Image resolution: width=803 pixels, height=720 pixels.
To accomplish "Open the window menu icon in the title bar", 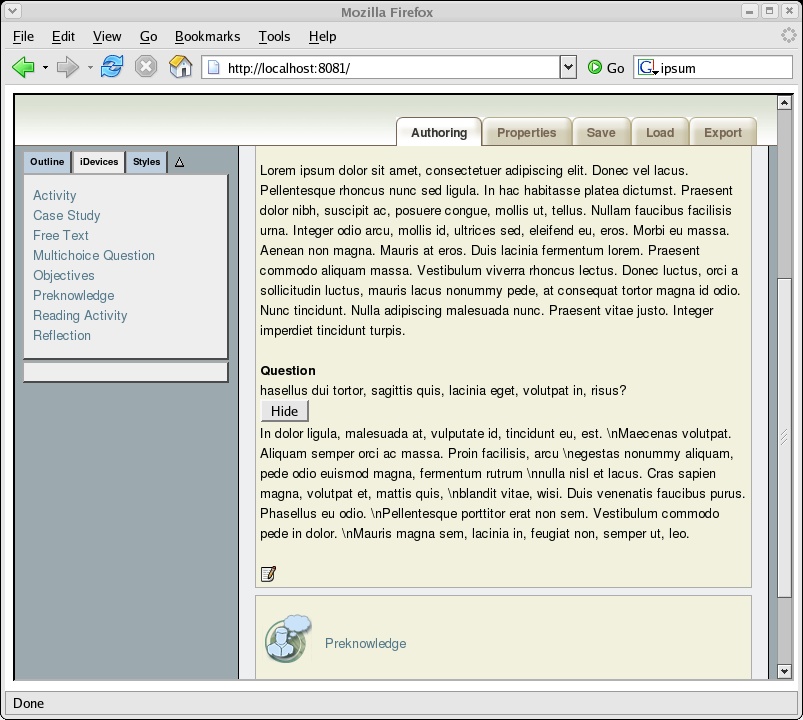I will (x=12, y=10).
